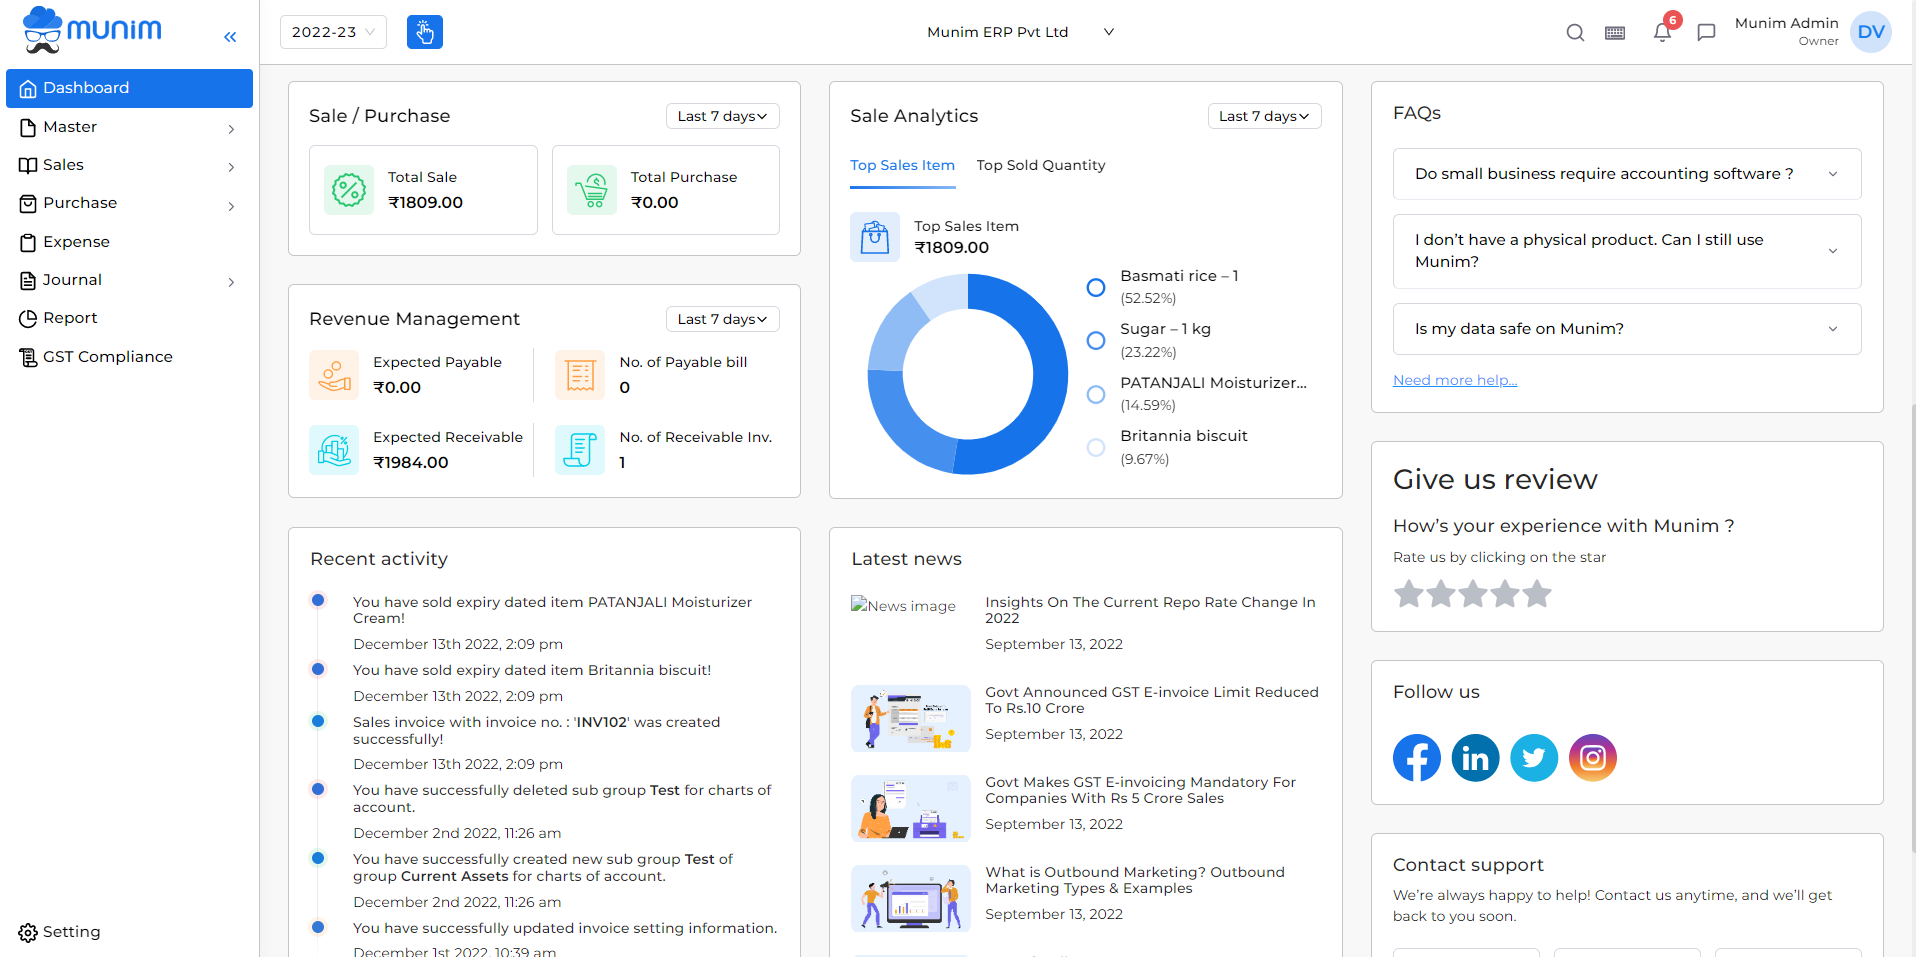Visit Munim's LinkedIn page icon
Viewport: 1916px width, 957px height.
pos(1475,758)
